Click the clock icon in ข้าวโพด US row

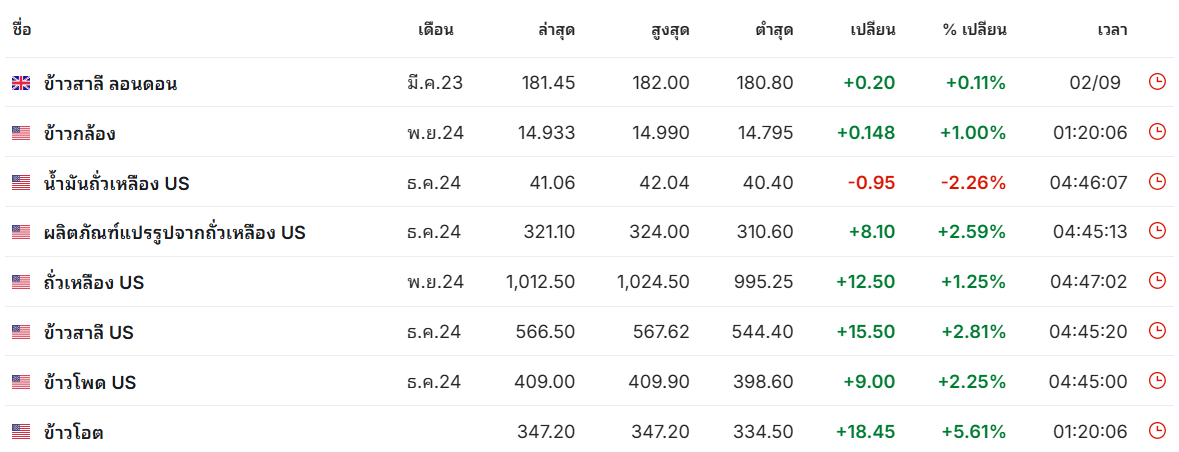(x=1157, y=381)
